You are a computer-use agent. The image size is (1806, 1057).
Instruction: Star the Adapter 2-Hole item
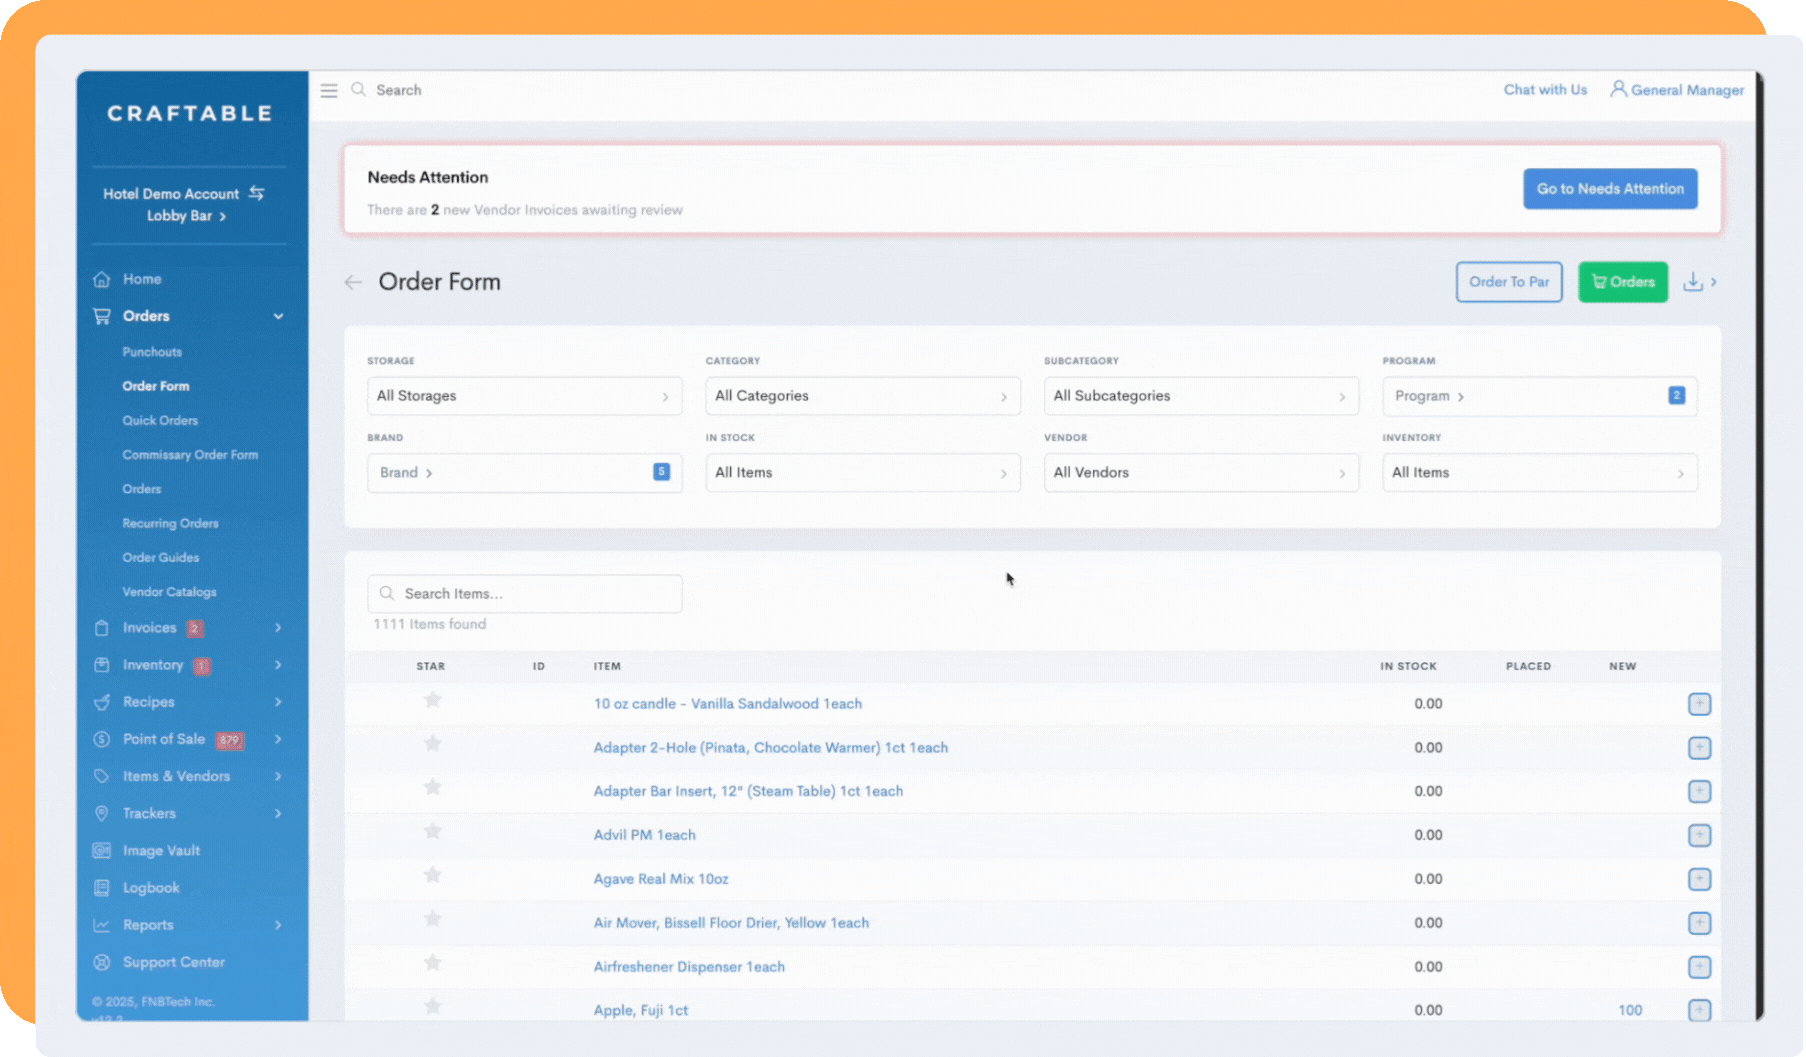pos(432,744)
